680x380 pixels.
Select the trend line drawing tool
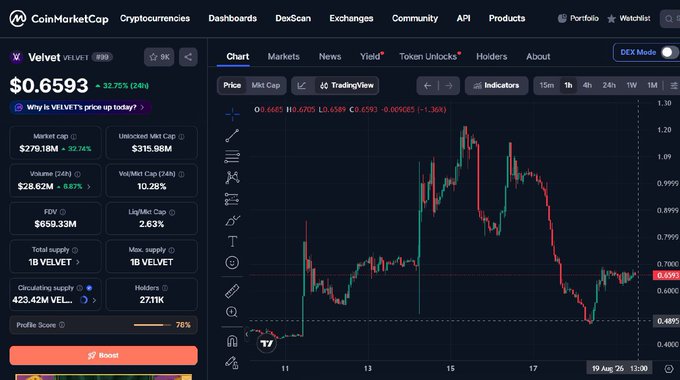tap(232, 136)
